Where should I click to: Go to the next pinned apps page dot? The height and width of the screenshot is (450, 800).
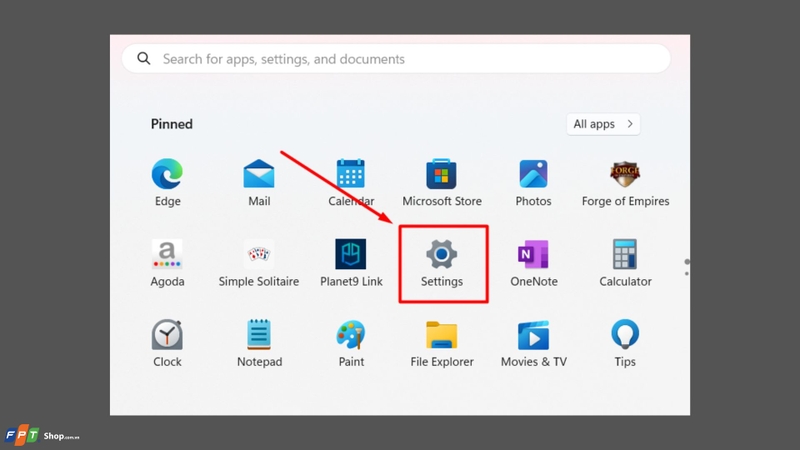click(x=687, y=274)
